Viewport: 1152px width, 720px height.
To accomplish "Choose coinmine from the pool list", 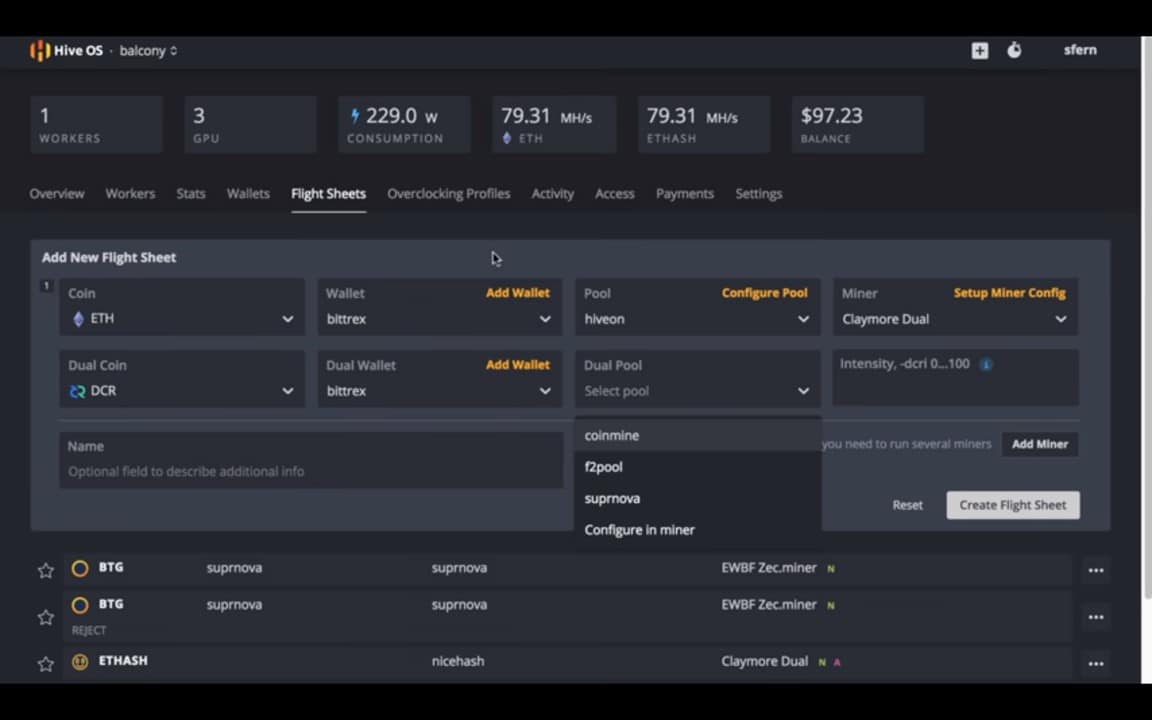I will [697, 435].
